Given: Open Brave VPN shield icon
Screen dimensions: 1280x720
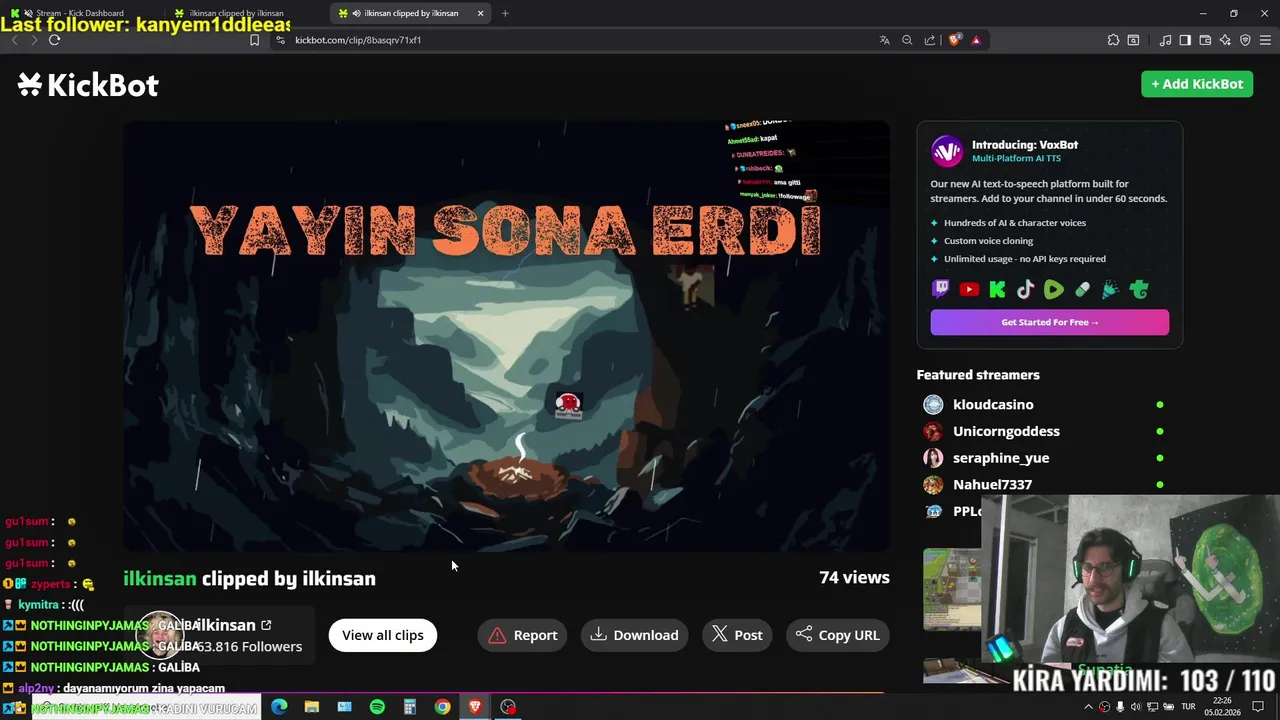Looking at the screenshot, I should click(1245, 40).
